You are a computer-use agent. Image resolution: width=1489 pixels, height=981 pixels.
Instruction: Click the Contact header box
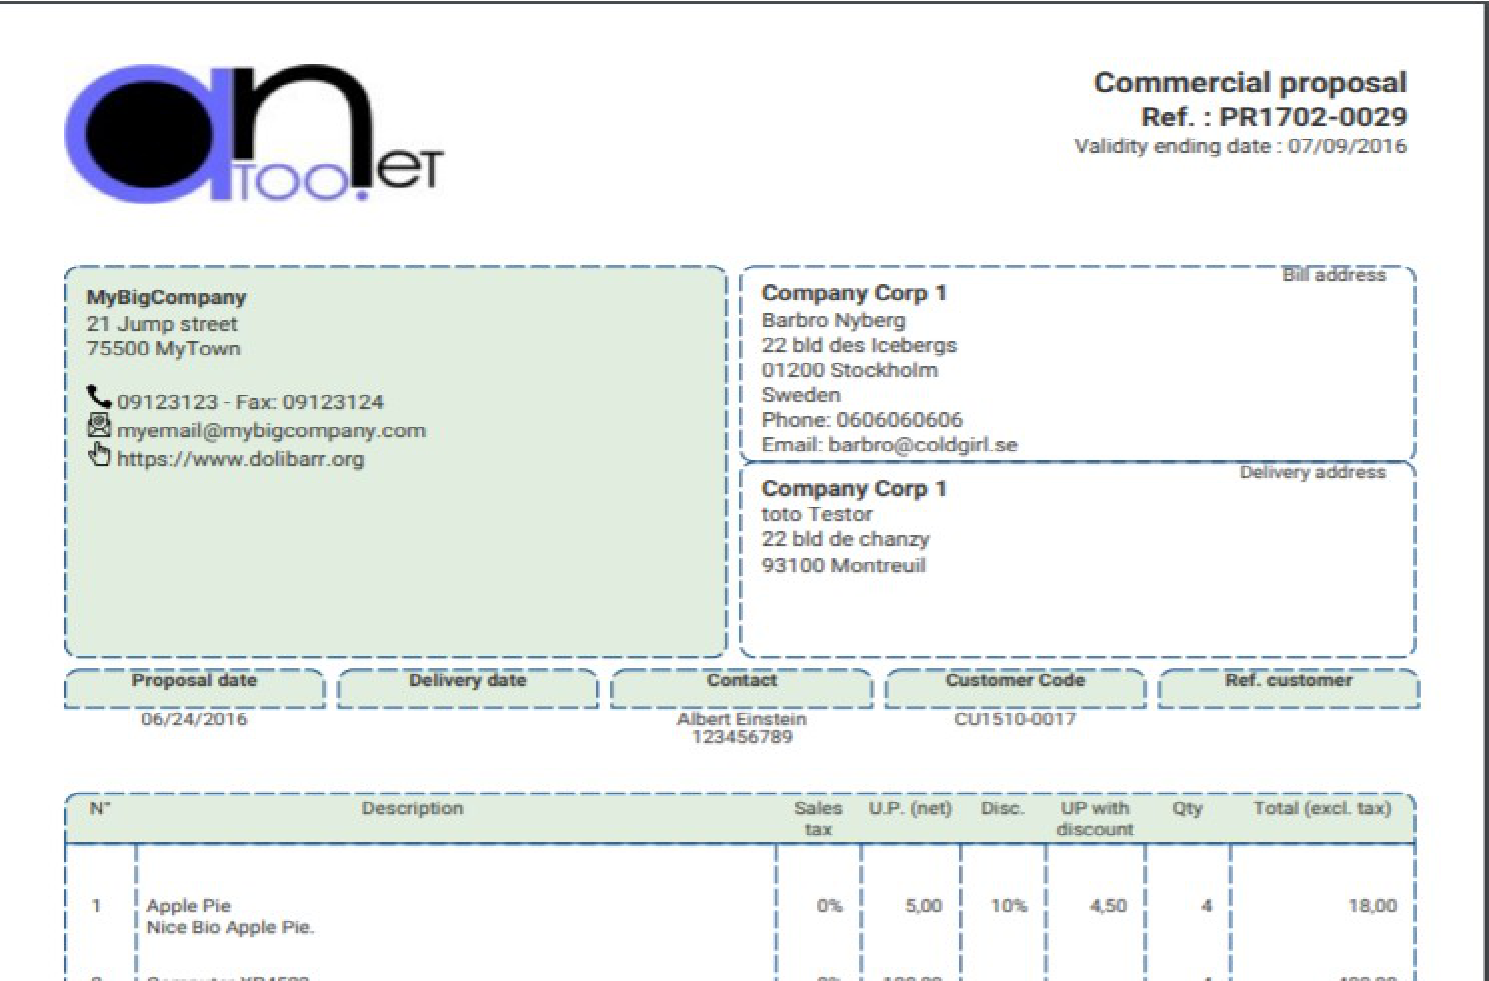(741, 688)
